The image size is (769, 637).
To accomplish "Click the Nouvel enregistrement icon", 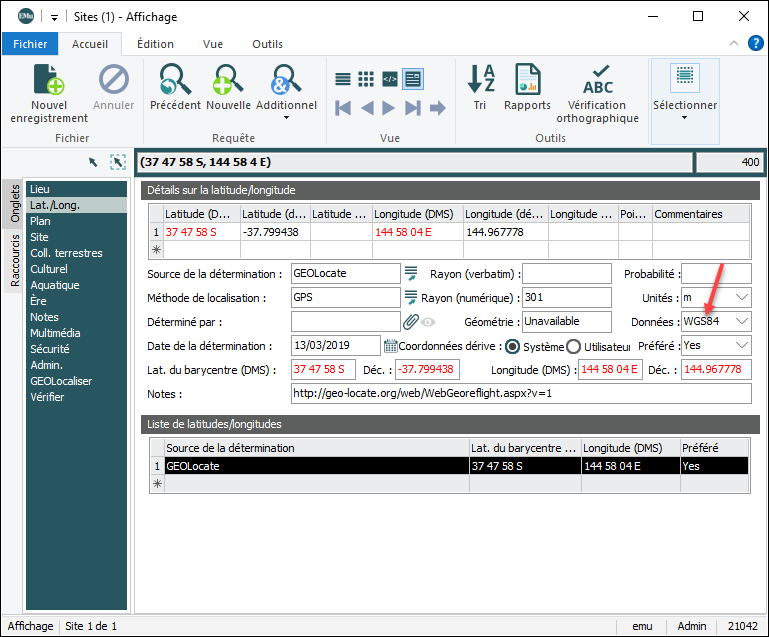I will pyautogui.click(x=49, y=81).
